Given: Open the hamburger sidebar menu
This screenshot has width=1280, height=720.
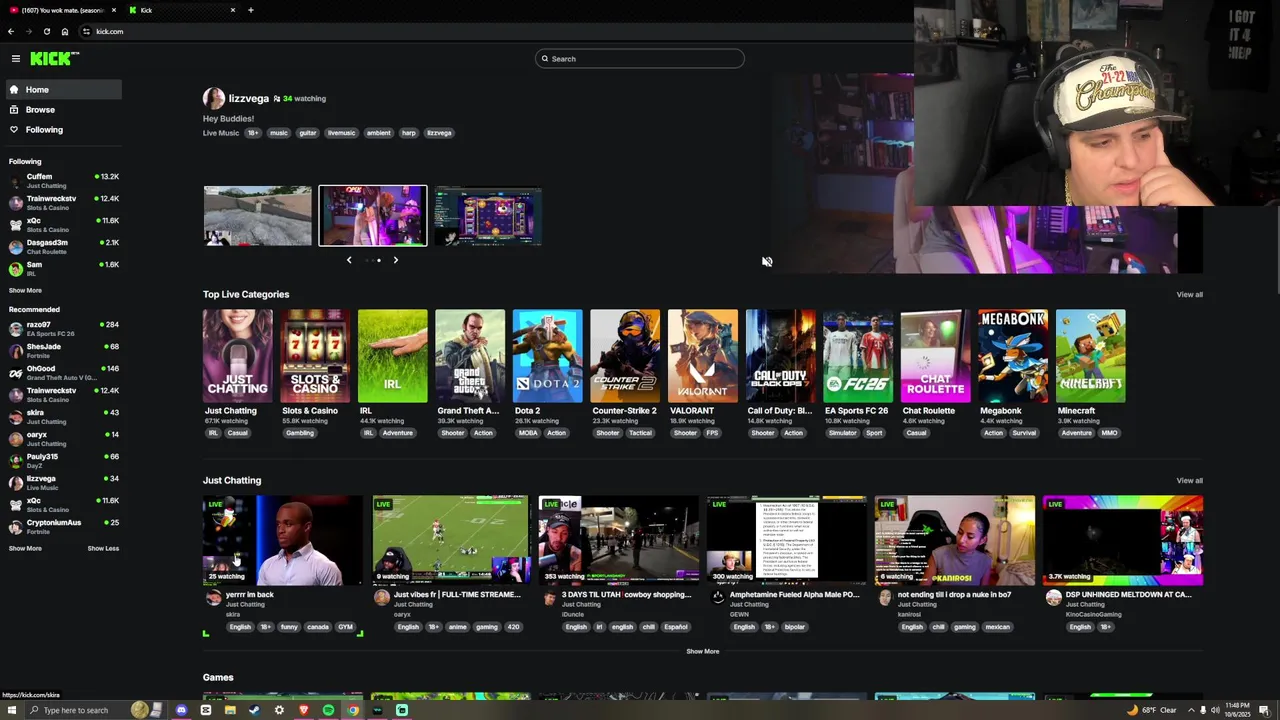Looking at the screenshot, I should click(15, 59).
